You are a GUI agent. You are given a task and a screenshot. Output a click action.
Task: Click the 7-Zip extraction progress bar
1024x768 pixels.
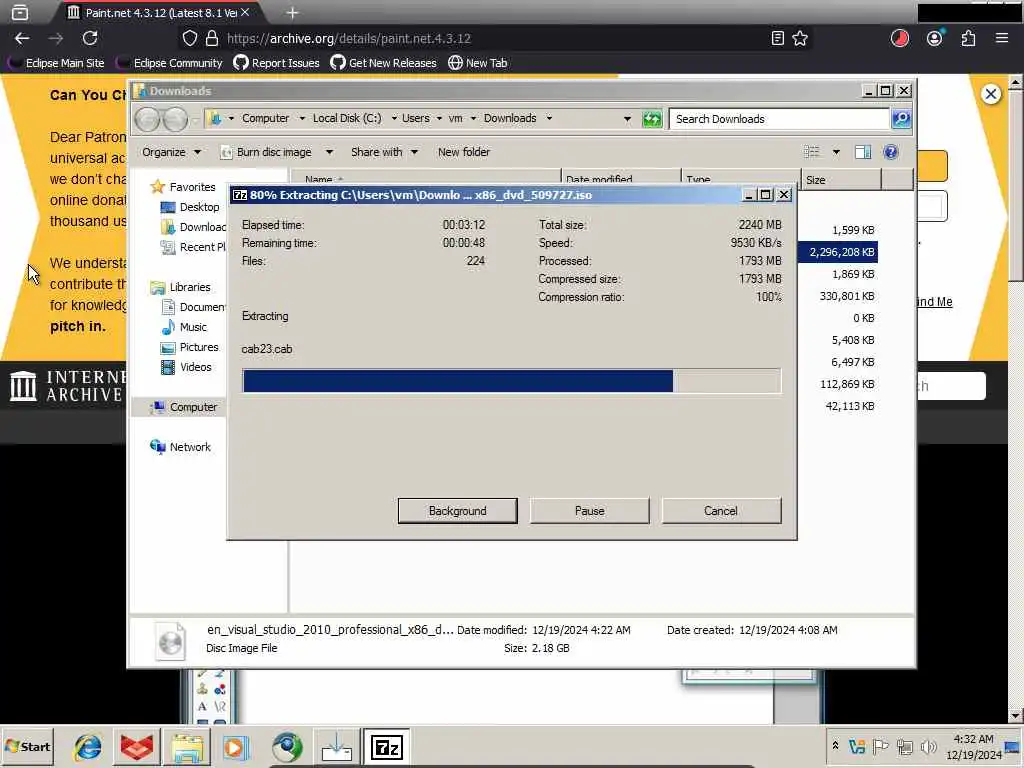click(511, 381)
